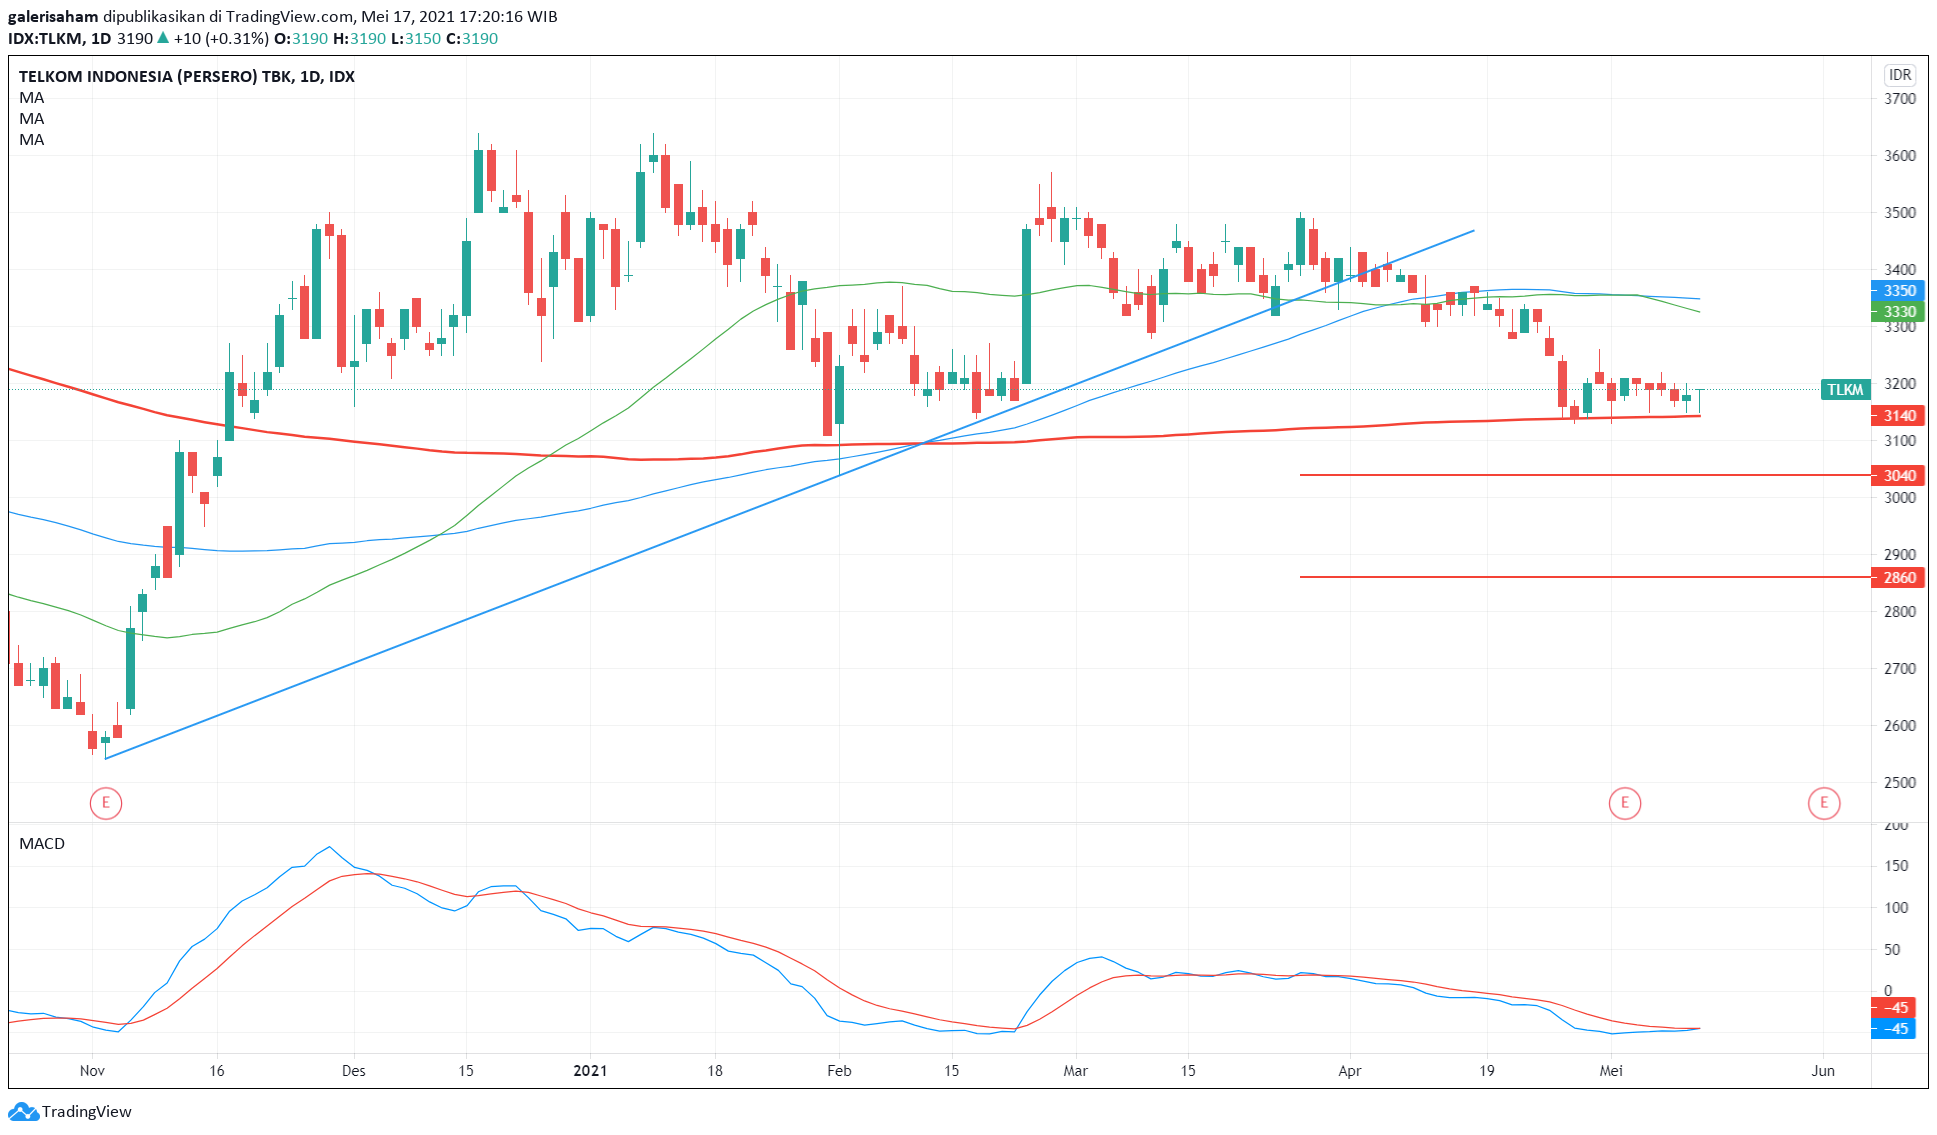Click the green 3330 price label
Screen dimensions: 1937x1135
(1899, 312)
